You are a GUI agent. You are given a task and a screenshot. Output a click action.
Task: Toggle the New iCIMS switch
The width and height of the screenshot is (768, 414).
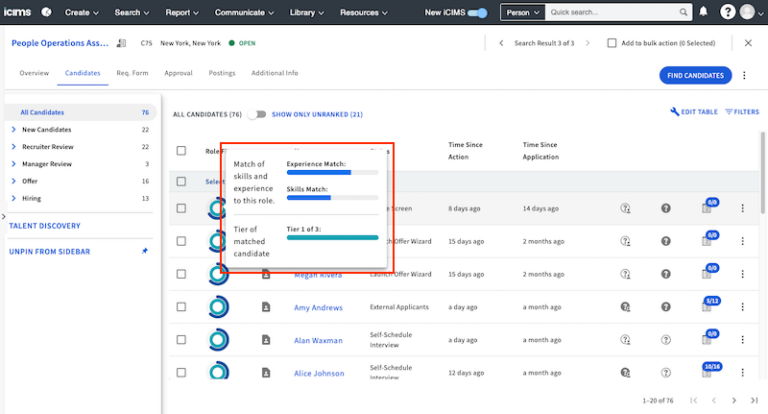pos(478,13)
